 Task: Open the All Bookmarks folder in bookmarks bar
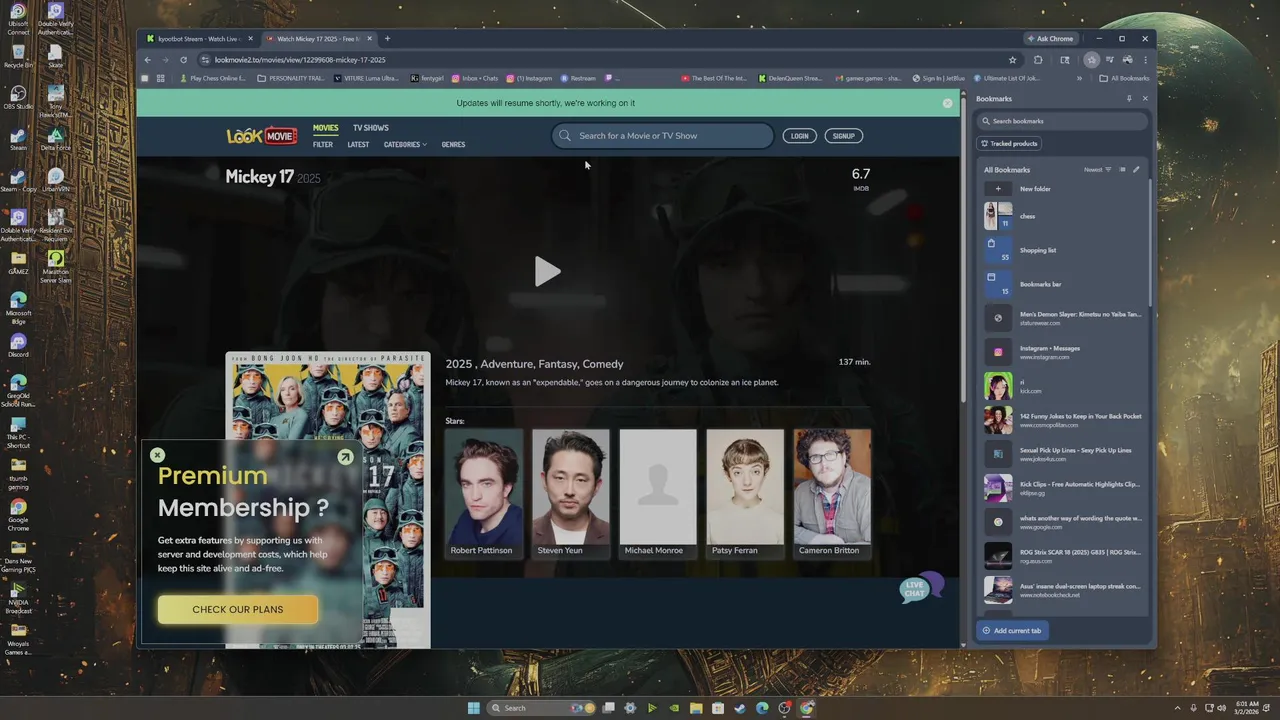coord(1124,78)
